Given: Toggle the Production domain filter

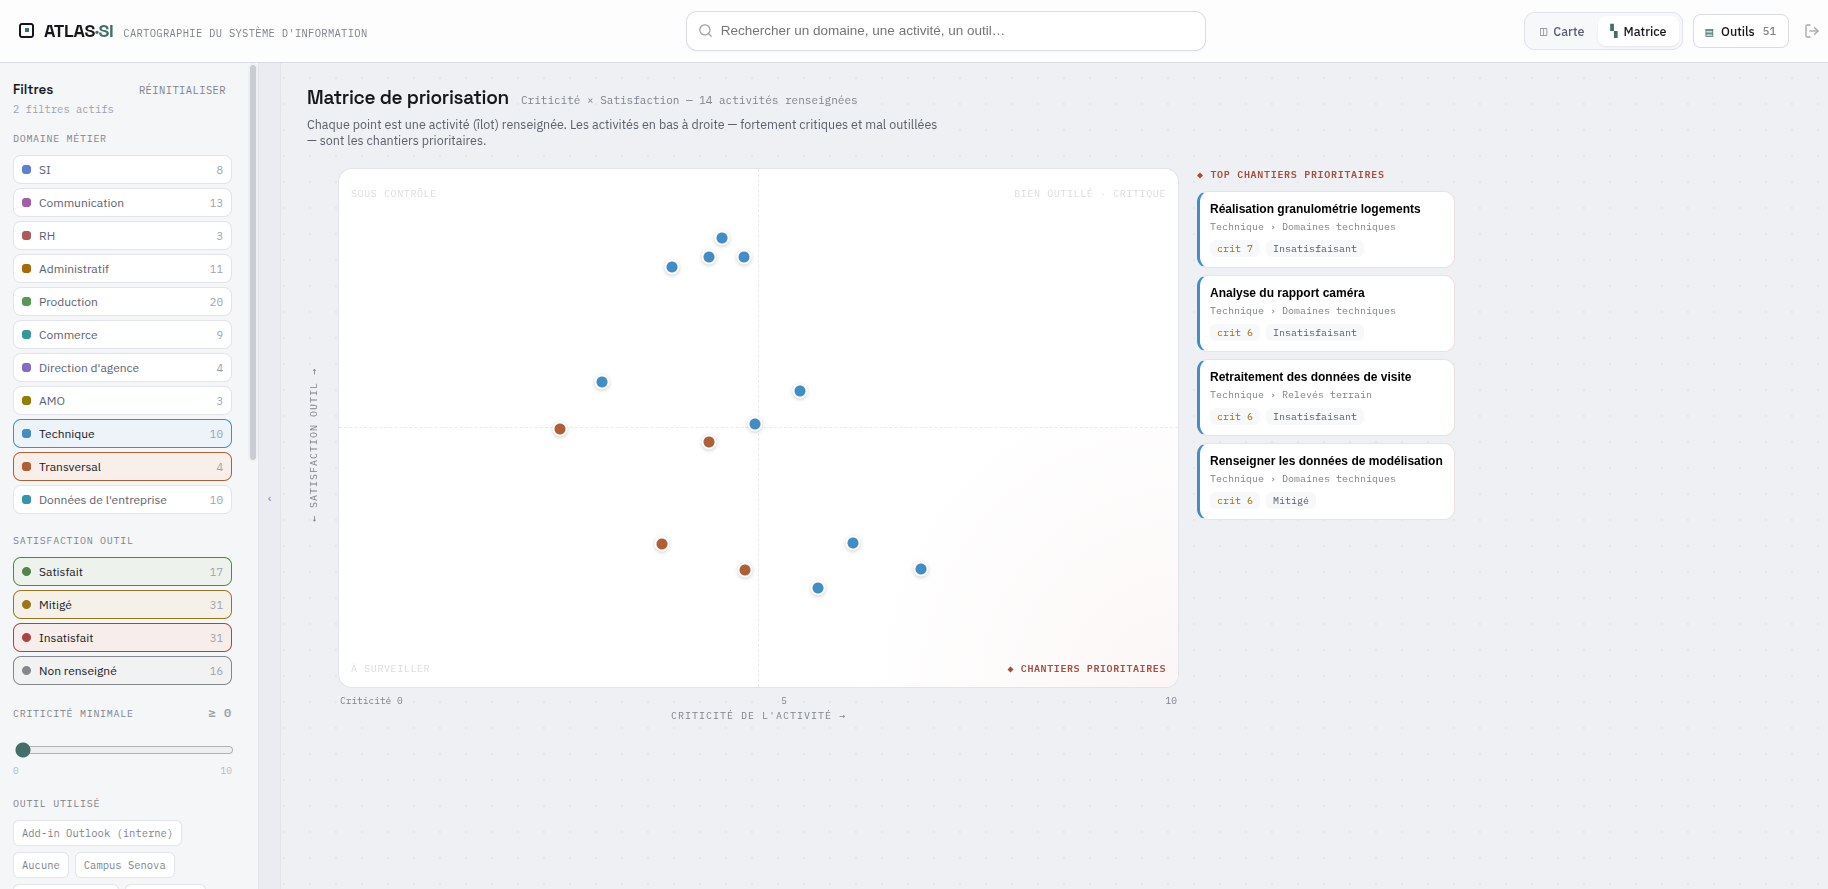Looking at the screenshot, I should (122, 302).
